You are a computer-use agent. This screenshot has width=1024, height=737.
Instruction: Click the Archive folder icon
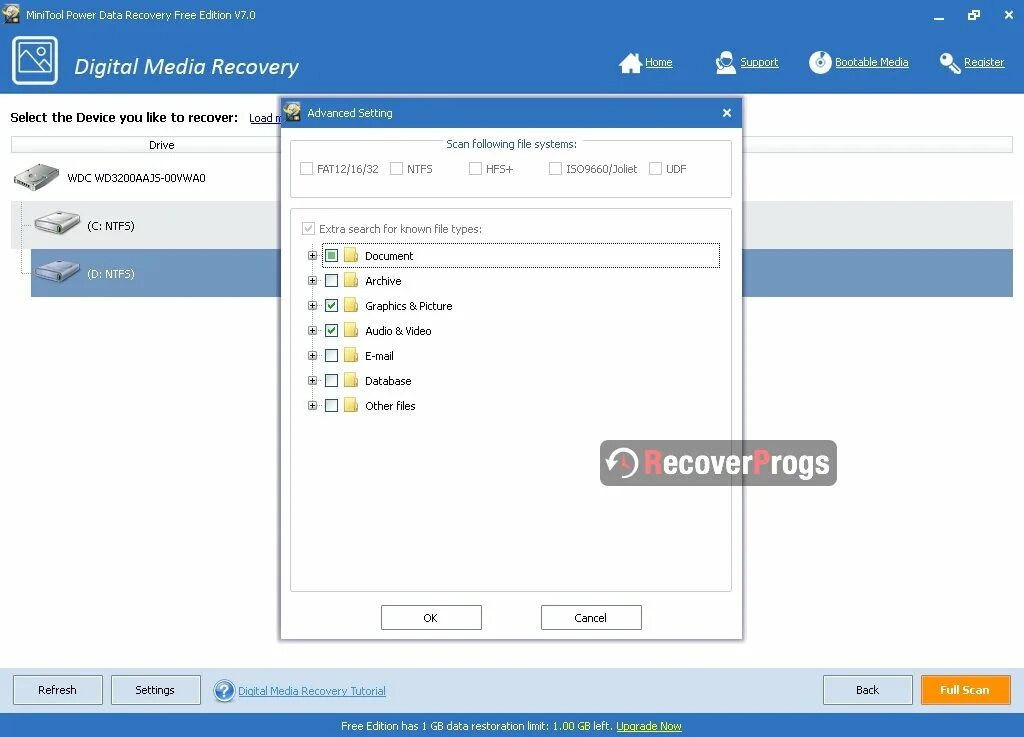click(351, 281)
